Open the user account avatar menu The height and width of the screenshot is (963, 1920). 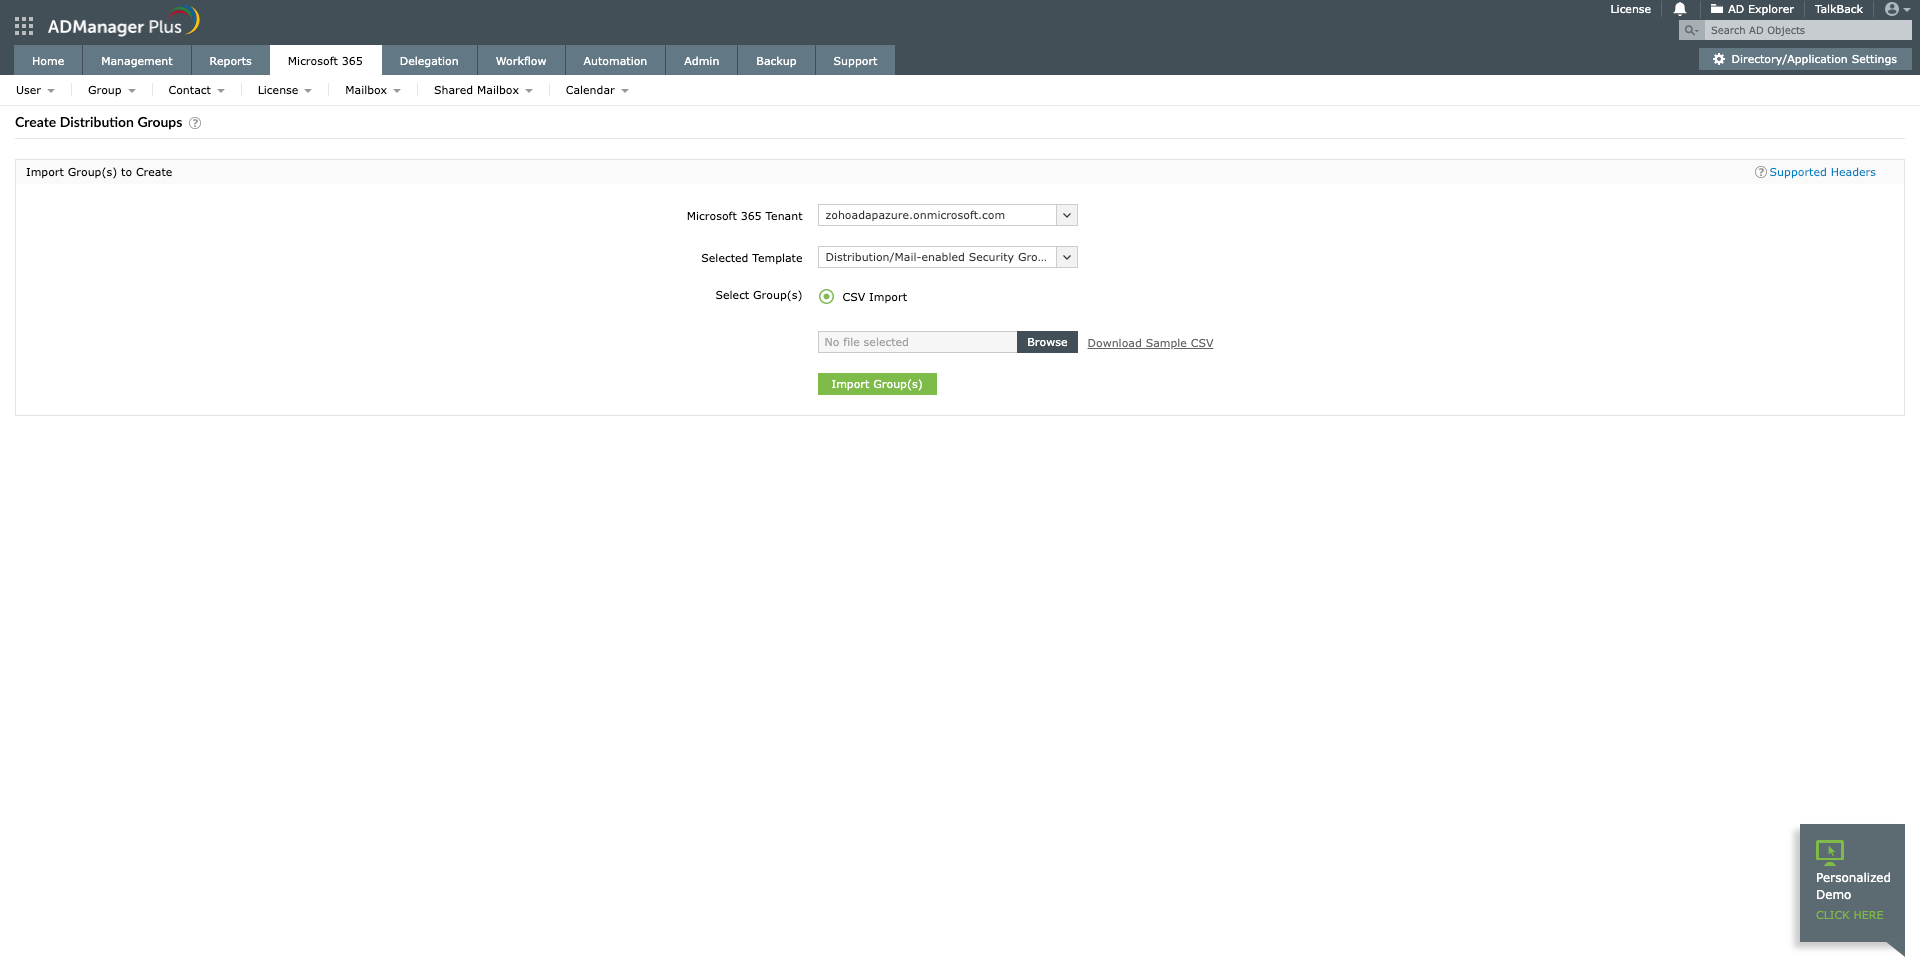click(1897, 9)
